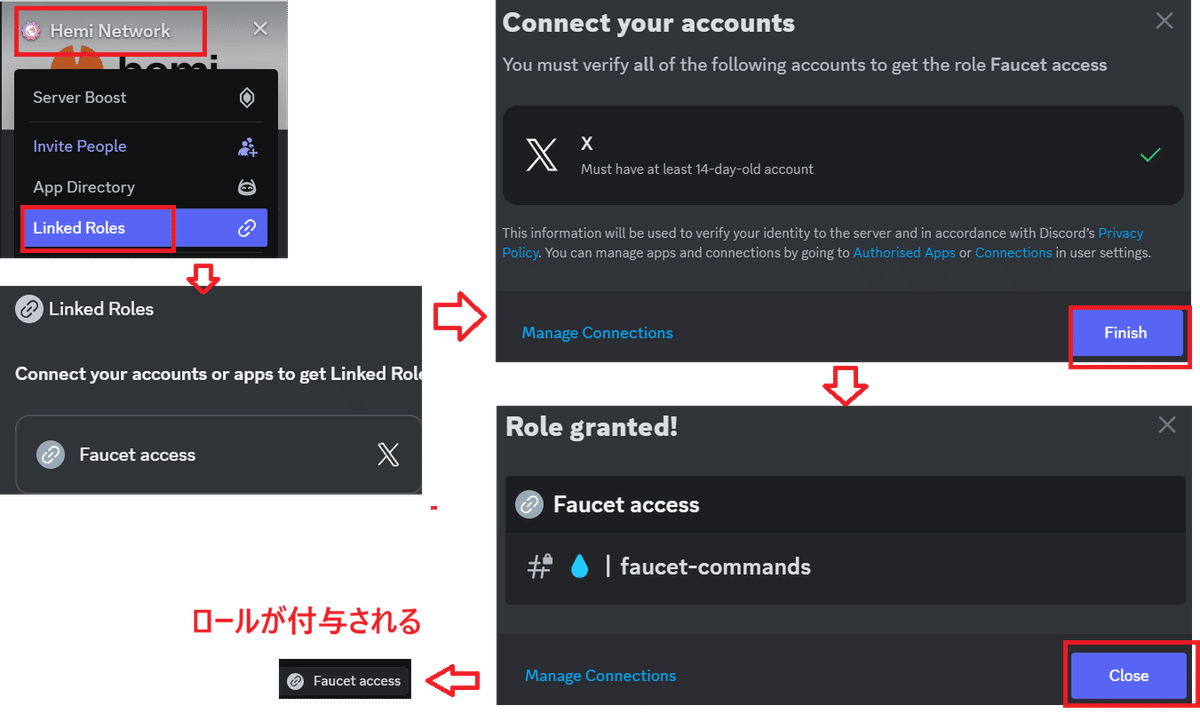Open the Authorised Apps link
The image size is (1200, 712).
click(x=904, y=253)
